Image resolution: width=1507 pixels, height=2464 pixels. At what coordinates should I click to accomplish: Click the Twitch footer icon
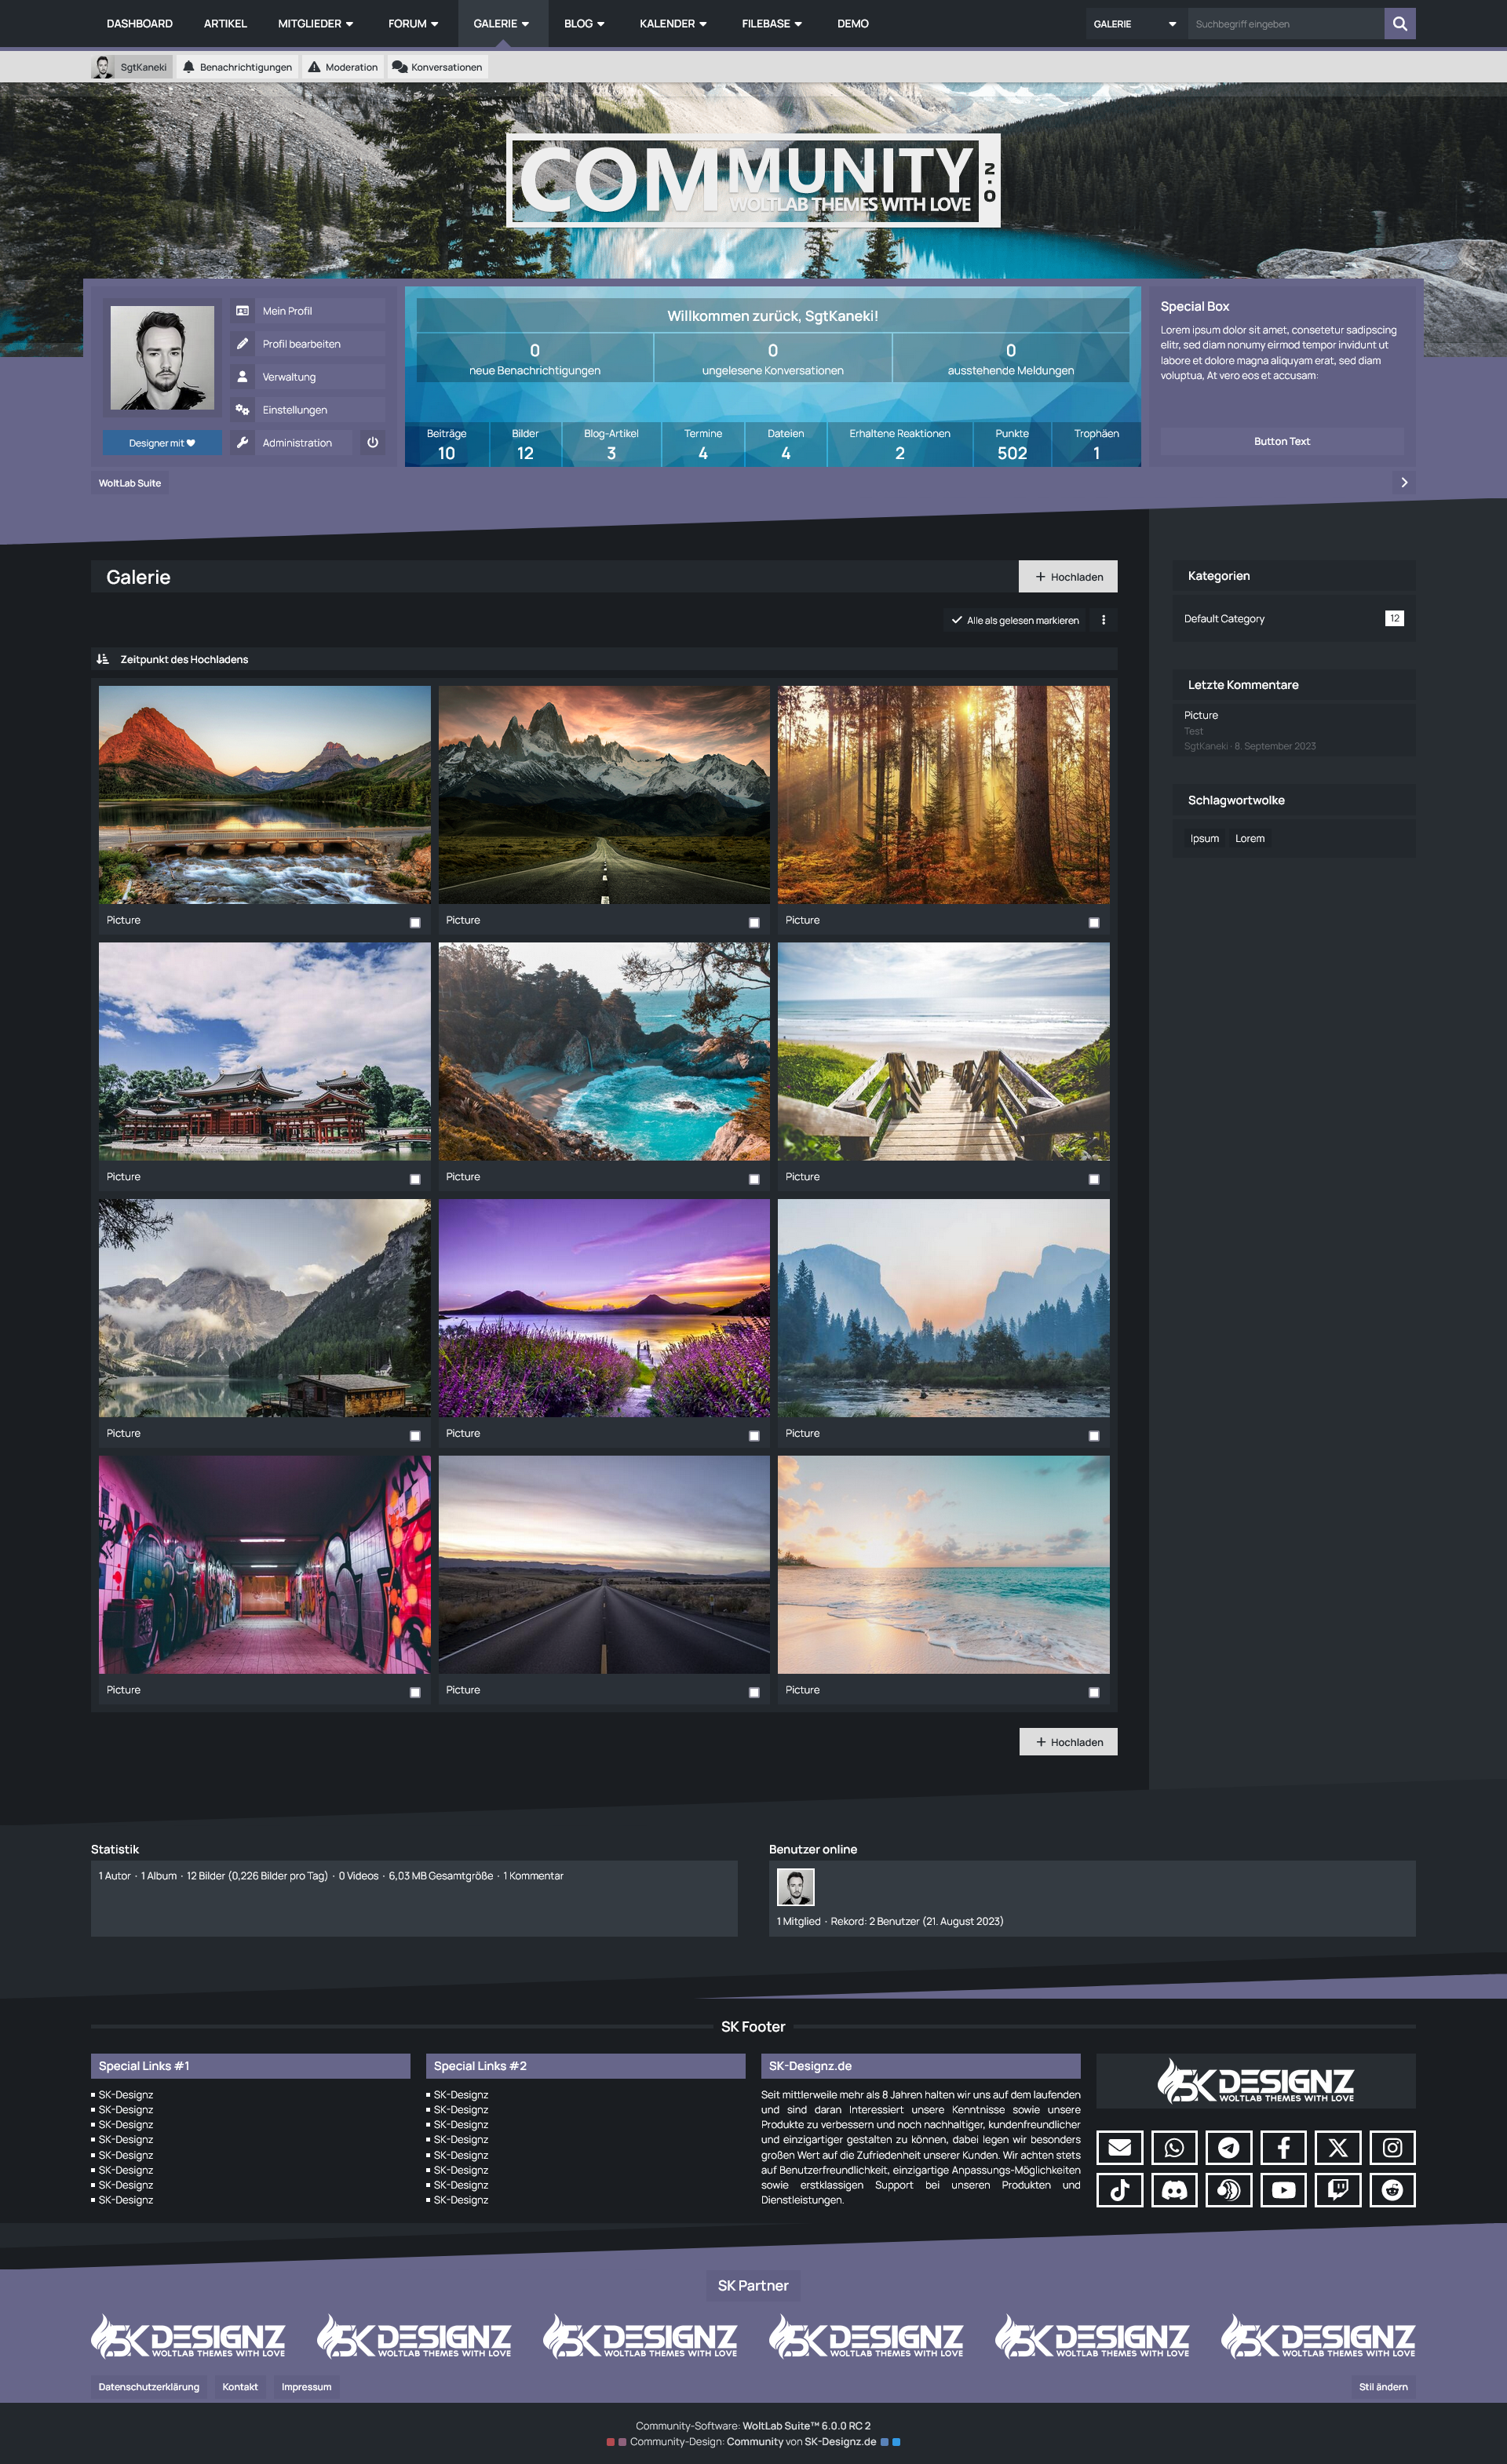(1337, 2190)
